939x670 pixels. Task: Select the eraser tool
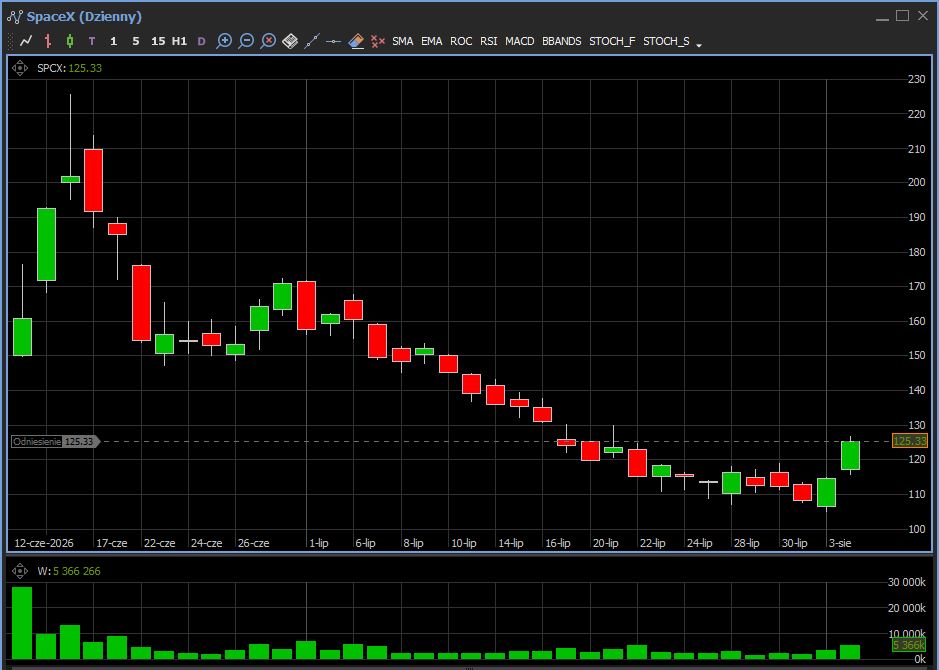(356, 41)
